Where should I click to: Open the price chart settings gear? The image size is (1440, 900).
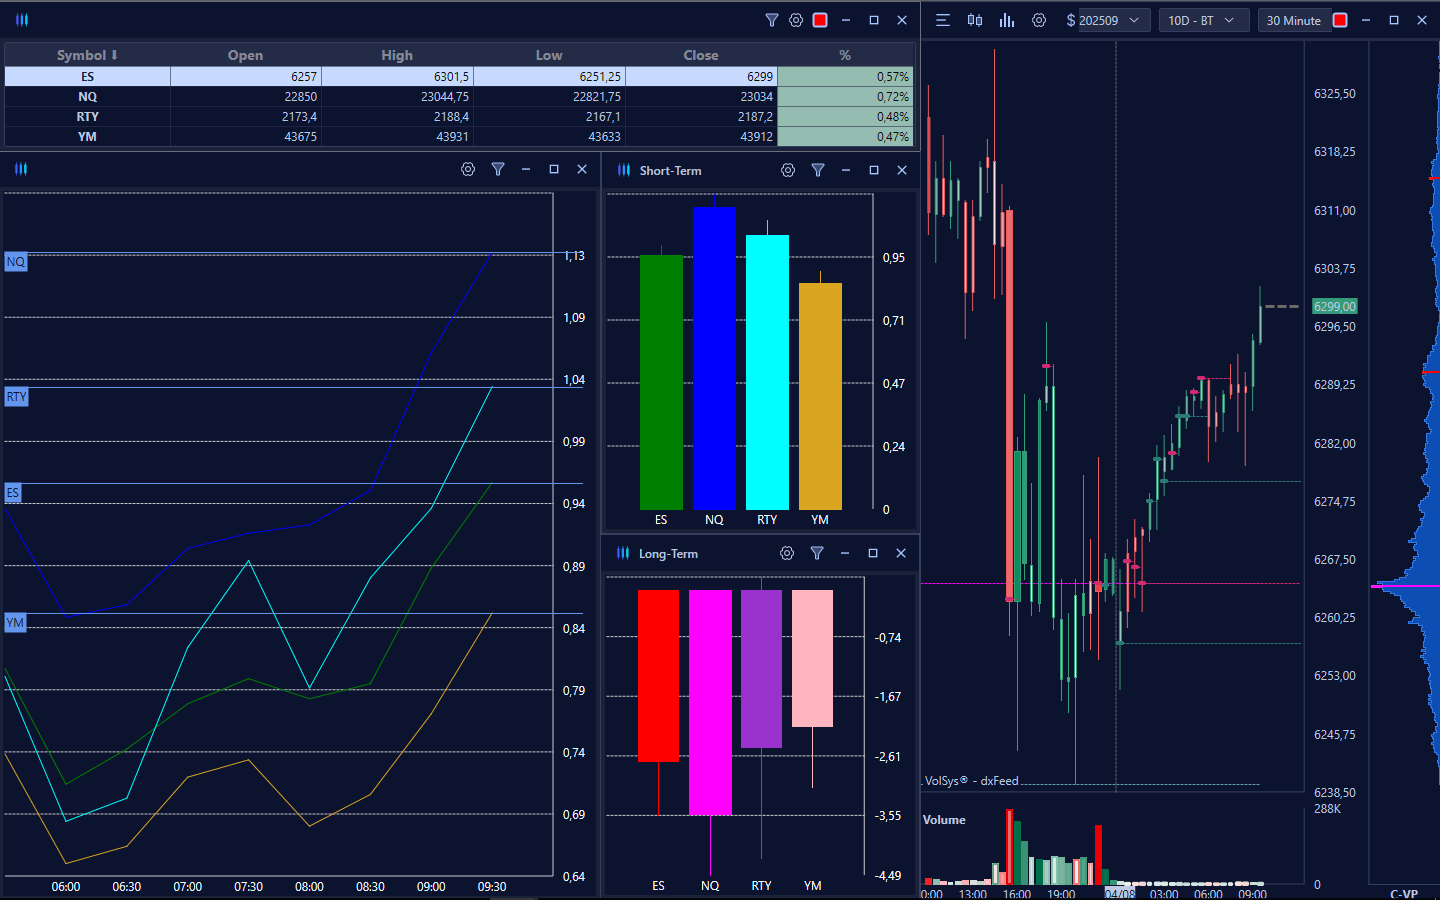point(1039,20)
